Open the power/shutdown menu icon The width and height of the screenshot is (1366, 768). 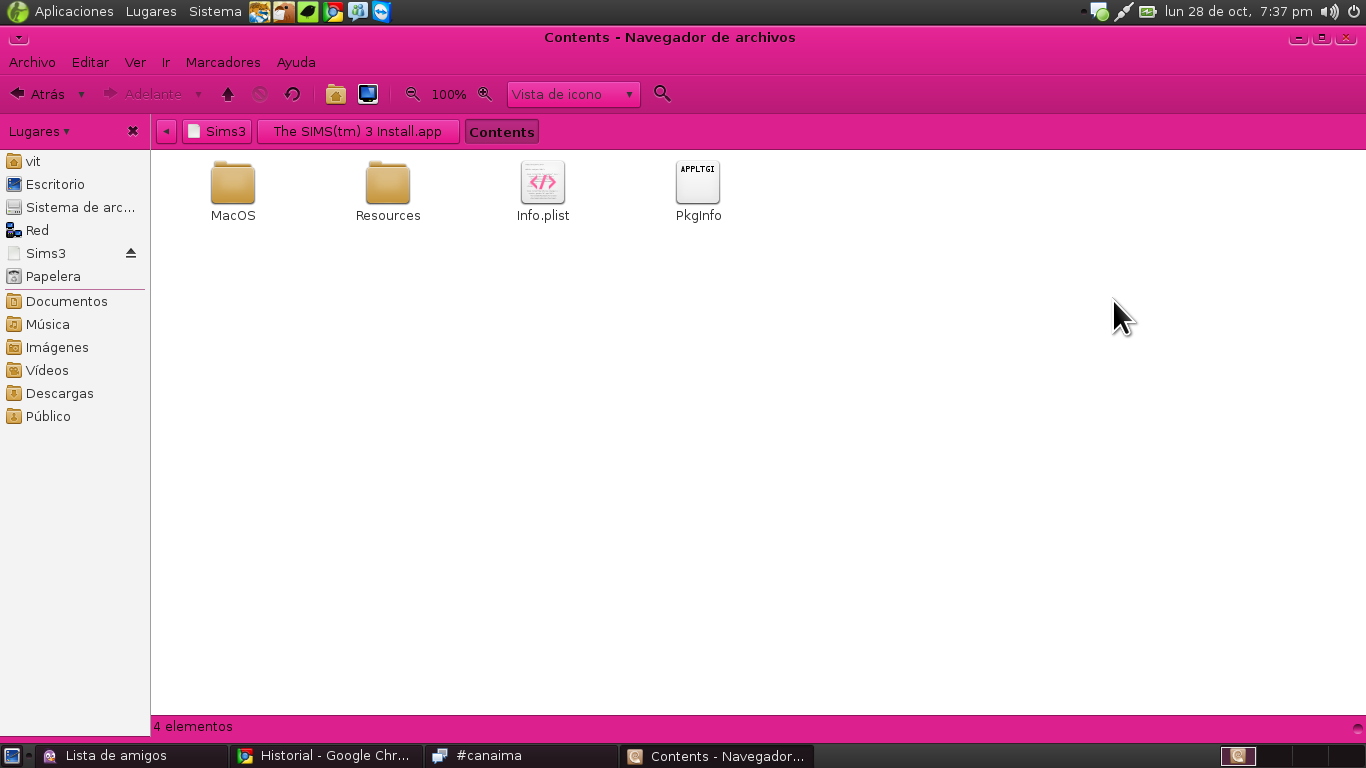click(1354, 12)
